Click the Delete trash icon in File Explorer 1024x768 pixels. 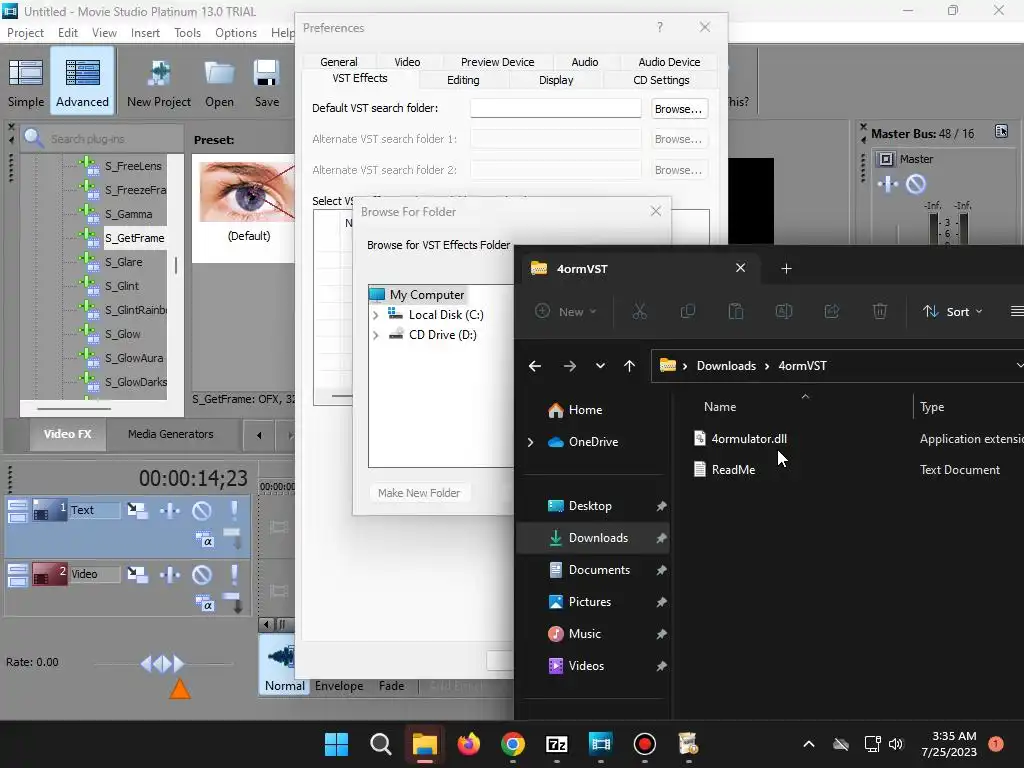(x=880, y=312)
